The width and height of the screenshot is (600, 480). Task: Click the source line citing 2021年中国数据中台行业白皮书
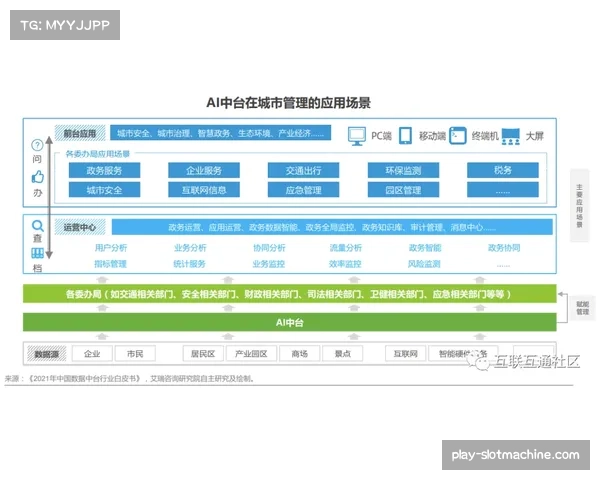[x=130, y=379]
